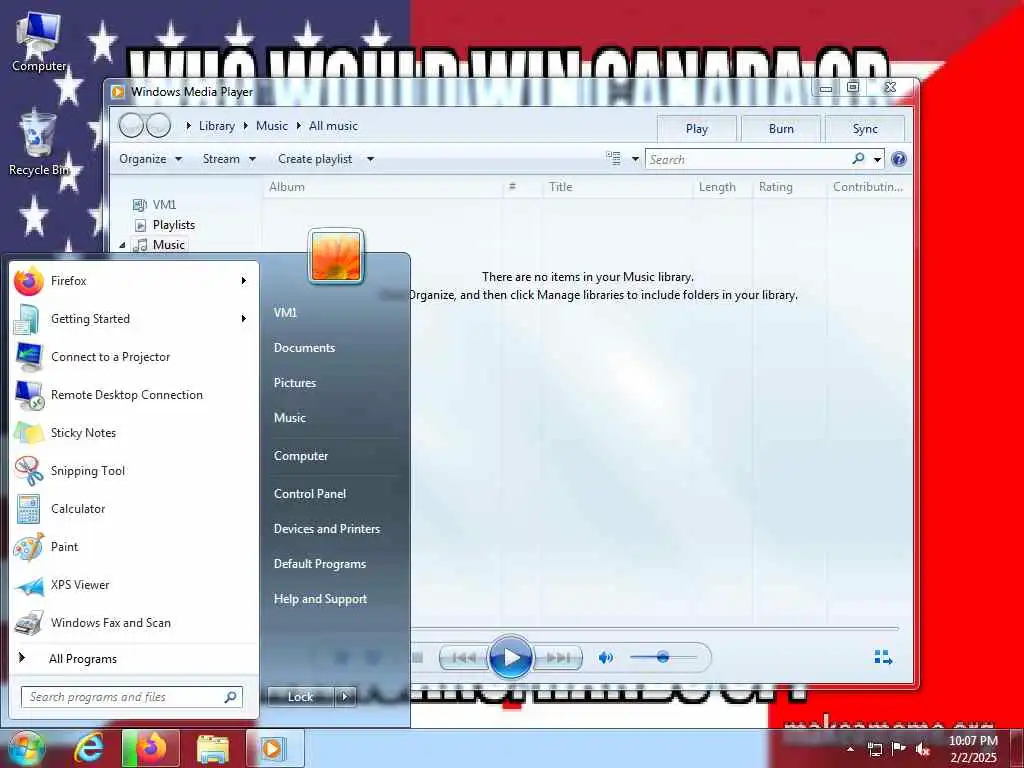
Task: Click the Next track button
Action: (x=558, y=658)
